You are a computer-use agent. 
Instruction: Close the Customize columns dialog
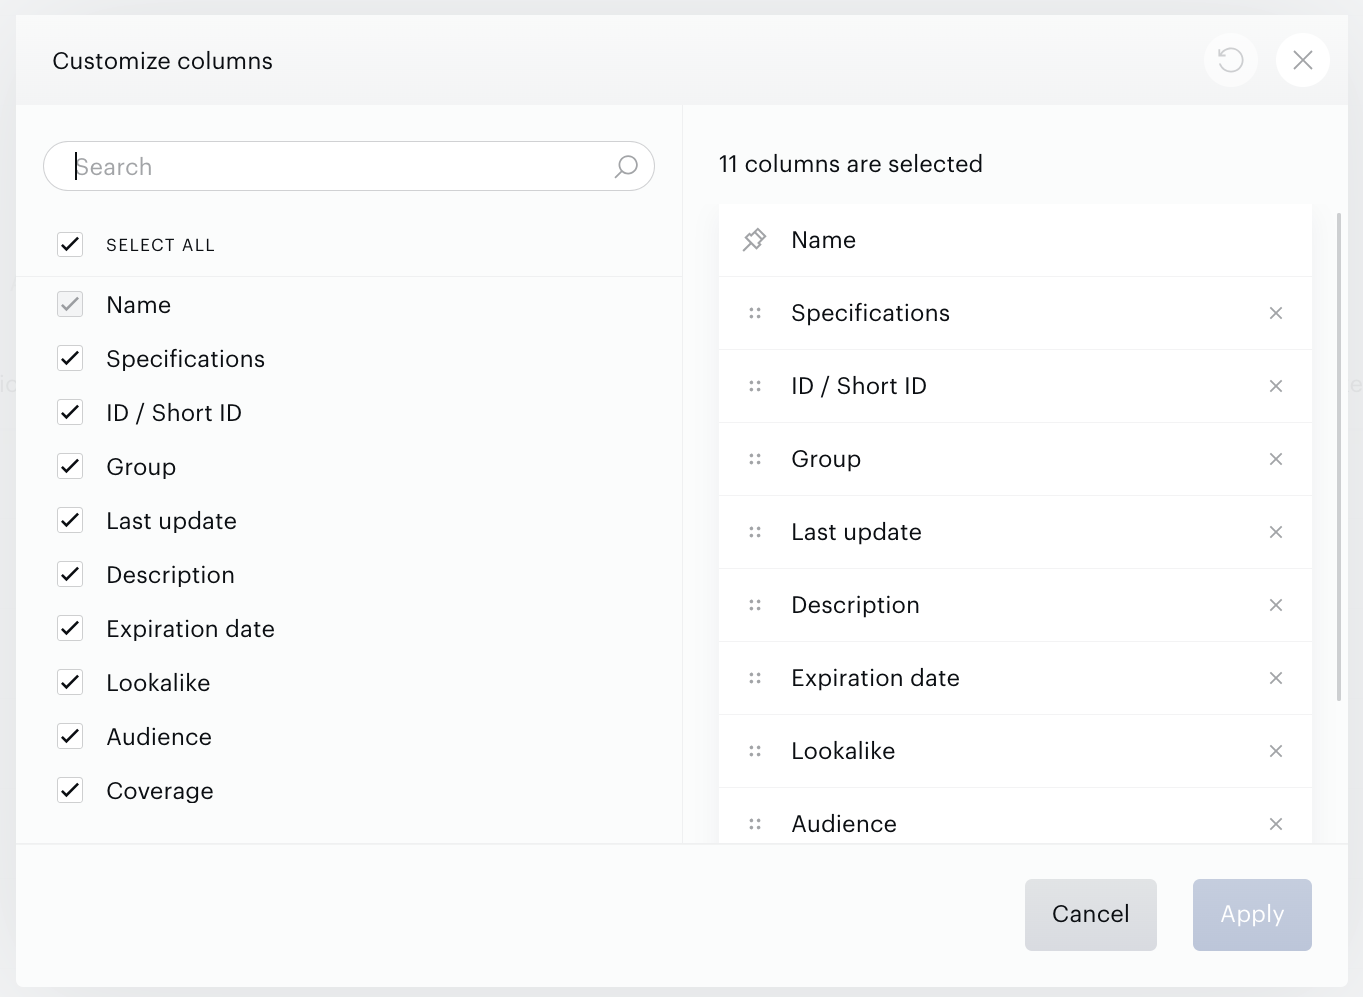[1302, 60]
